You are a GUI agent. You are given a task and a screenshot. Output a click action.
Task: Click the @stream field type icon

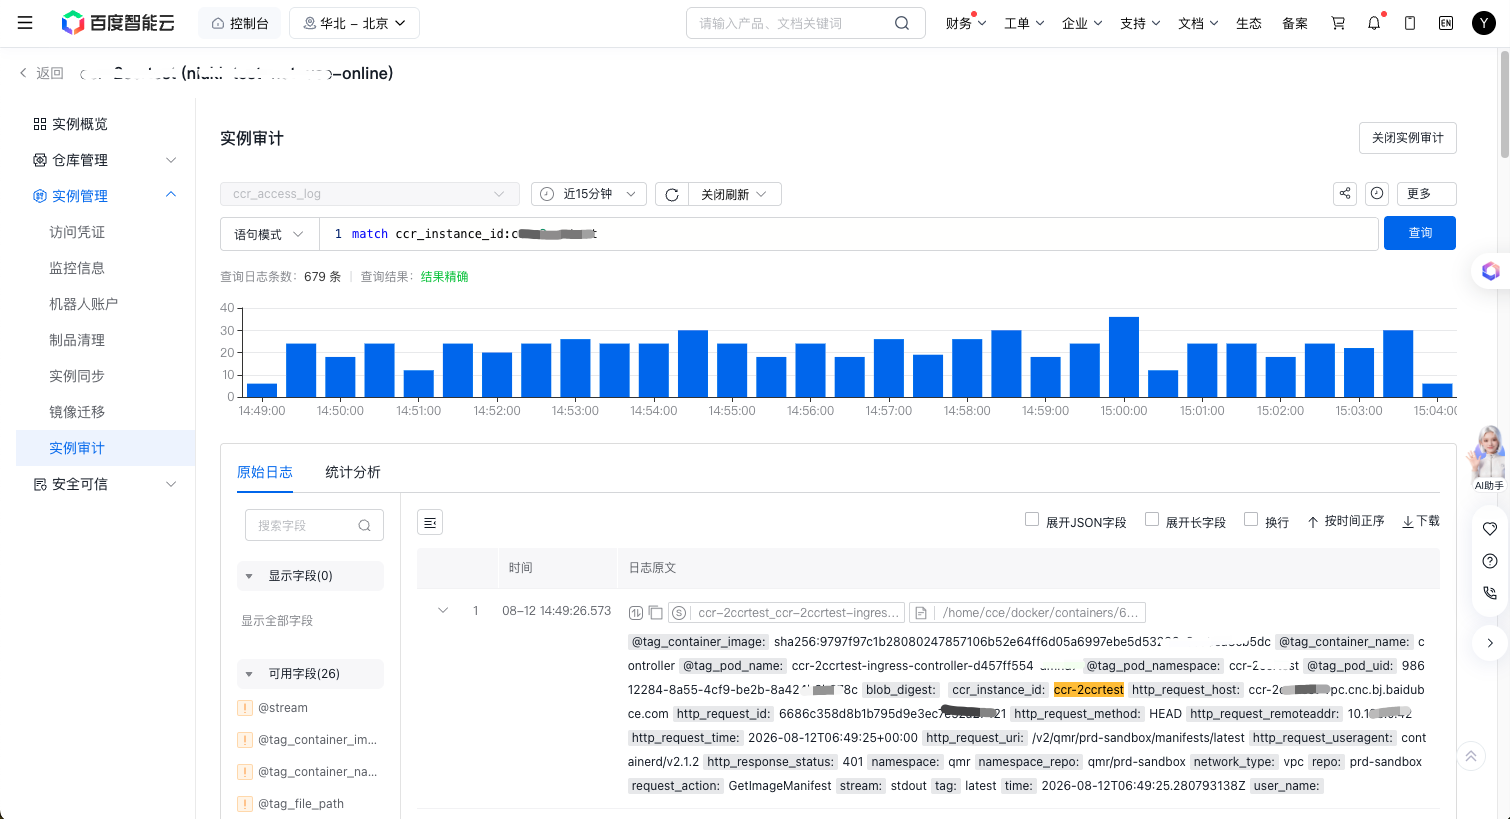coord(245,708)
